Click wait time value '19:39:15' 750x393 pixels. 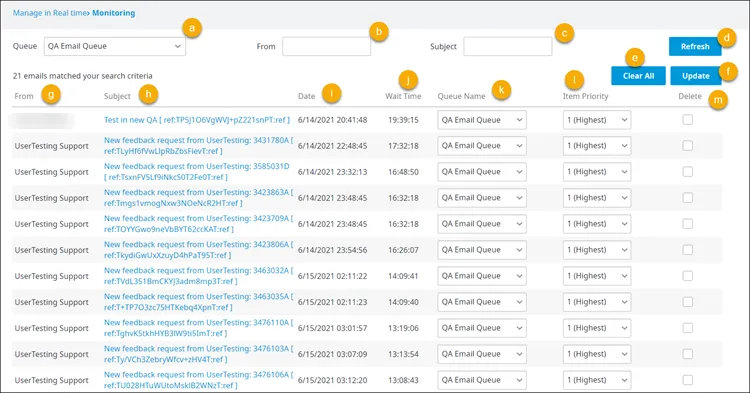[x=403, y=120]
